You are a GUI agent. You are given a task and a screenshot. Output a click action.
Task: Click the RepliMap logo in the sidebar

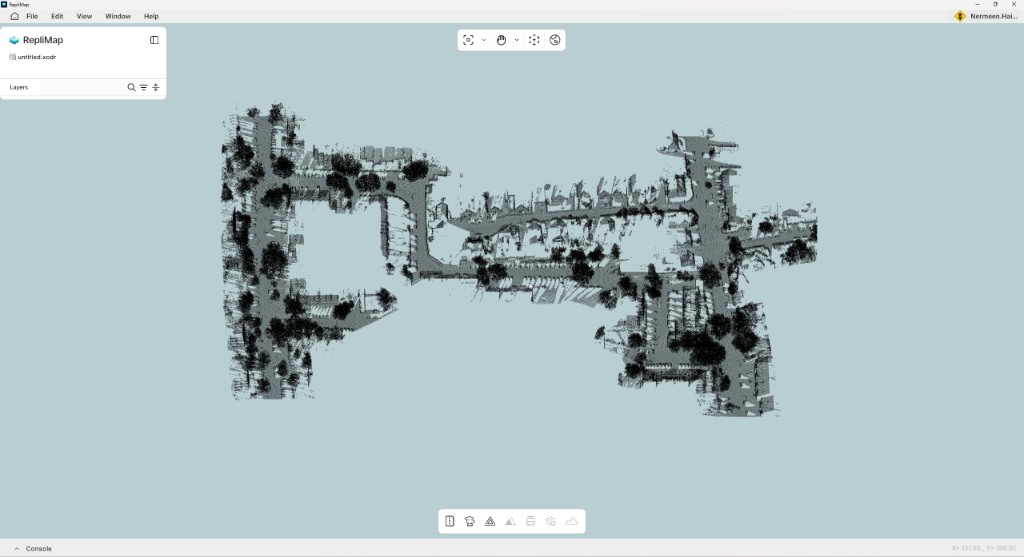point(14,40)
